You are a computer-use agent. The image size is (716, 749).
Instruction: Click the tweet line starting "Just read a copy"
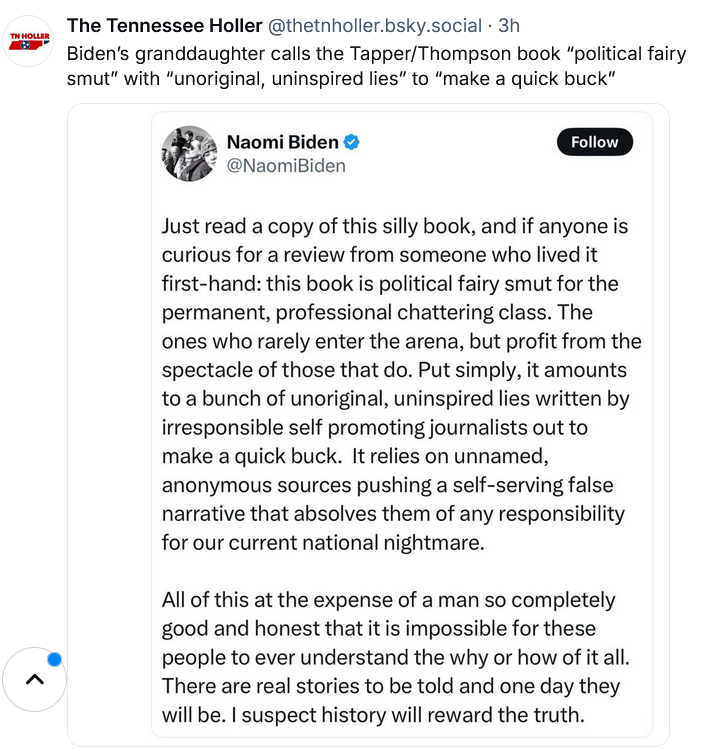point(395,226)
